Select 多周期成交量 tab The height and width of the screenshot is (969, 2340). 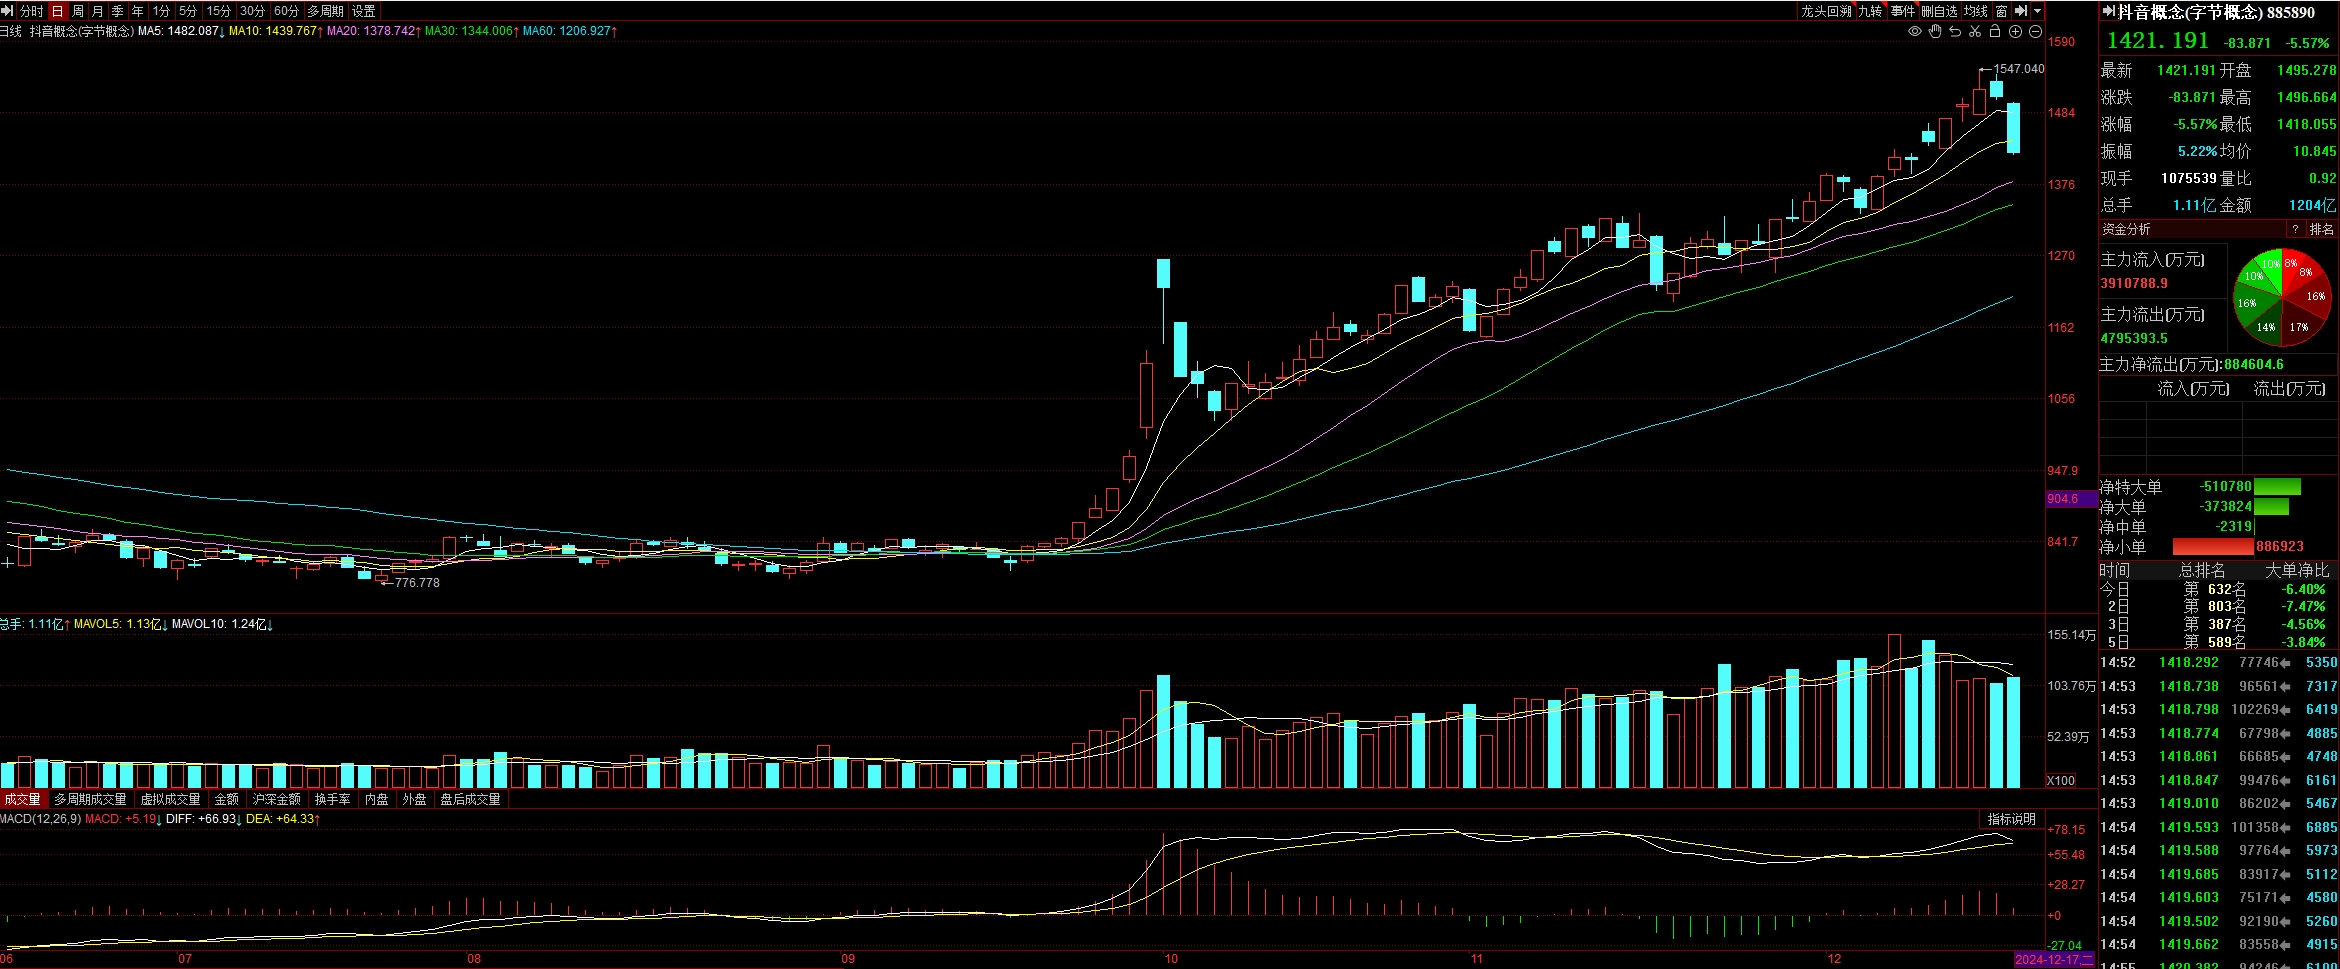tap(90, 799)
